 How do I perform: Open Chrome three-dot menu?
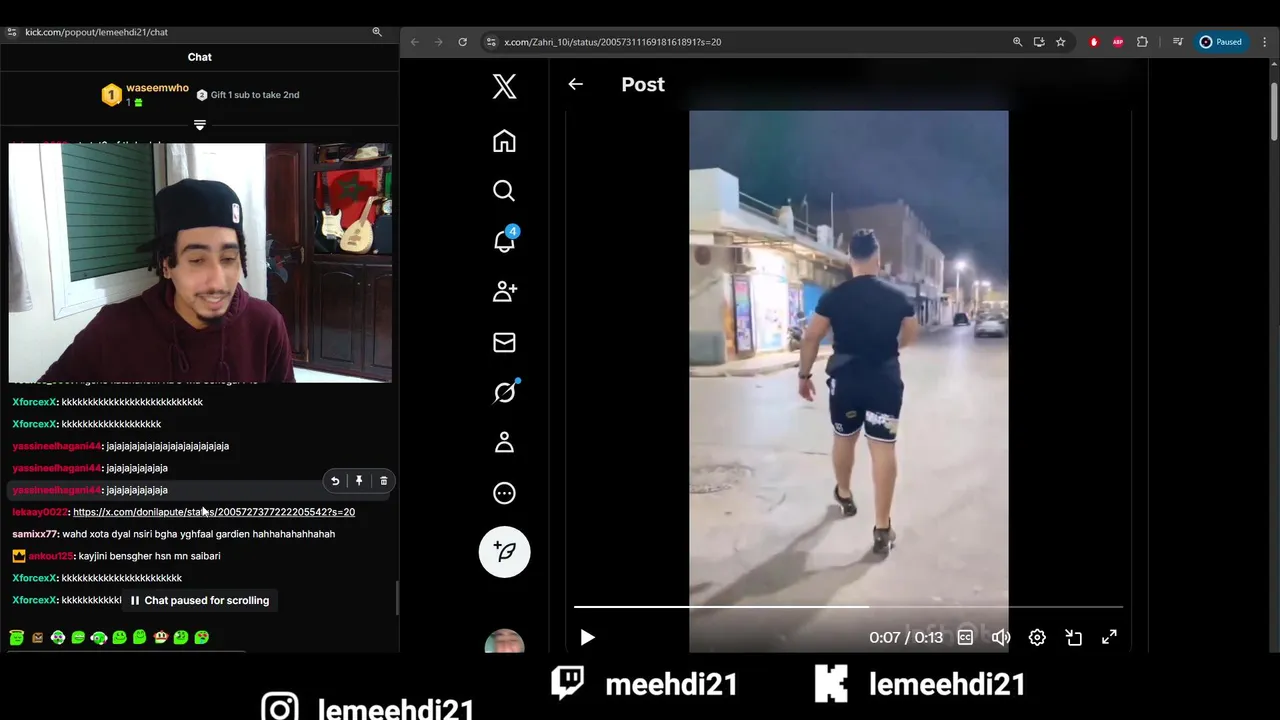[x=1264, y=42]
